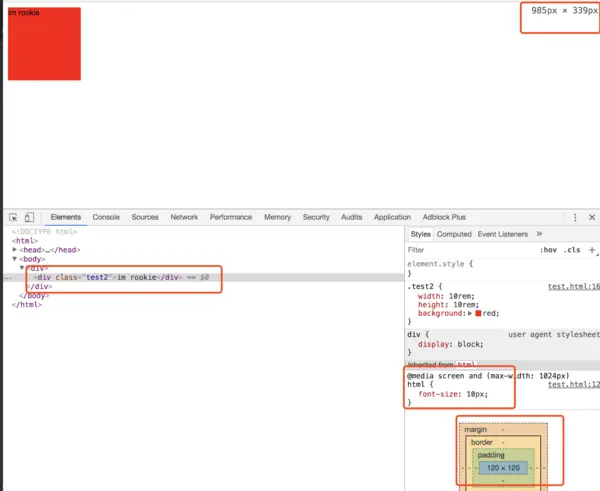The image size is (600, 491).
Task: Switch to the Console tab
Action: (x=106, y=217)
